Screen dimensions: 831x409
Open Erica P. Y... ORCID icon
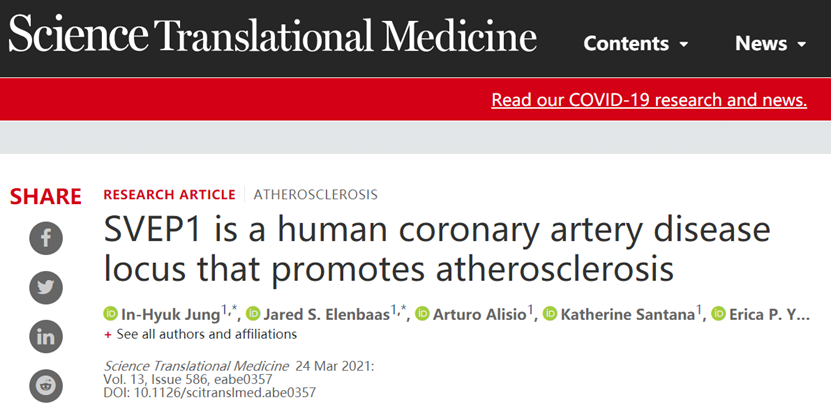click(x=718, y=314)
